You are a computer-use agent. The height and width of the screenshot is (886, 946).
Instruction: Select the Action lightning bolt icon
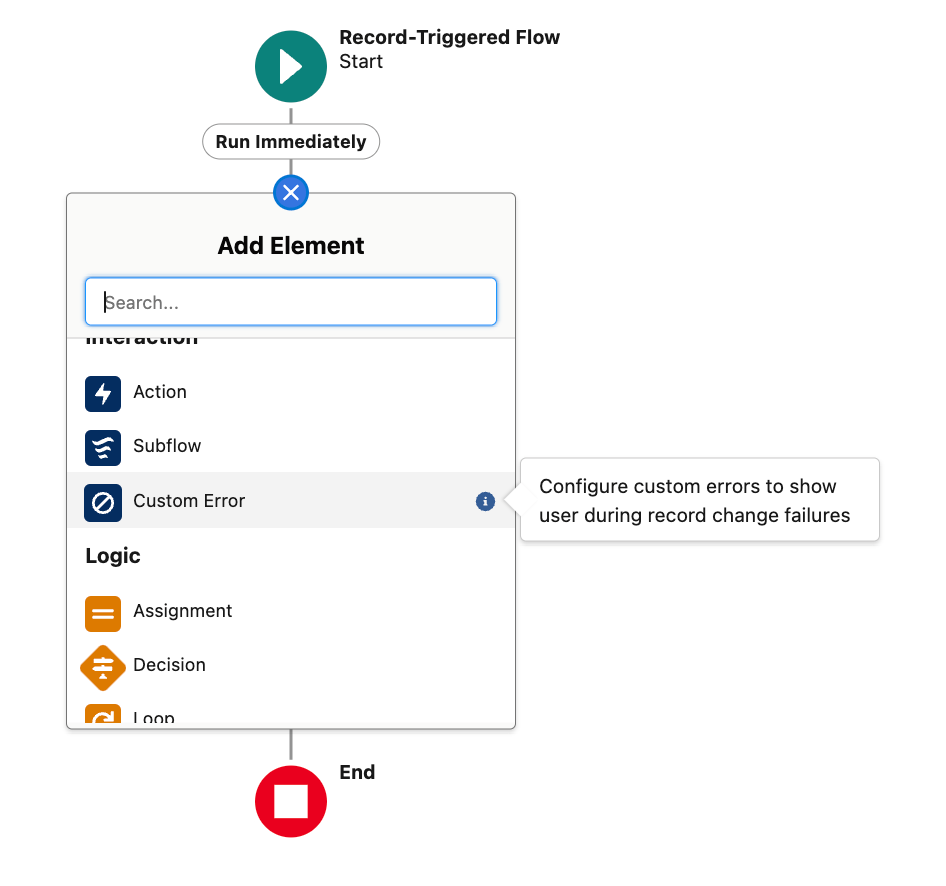click(103, 393)
